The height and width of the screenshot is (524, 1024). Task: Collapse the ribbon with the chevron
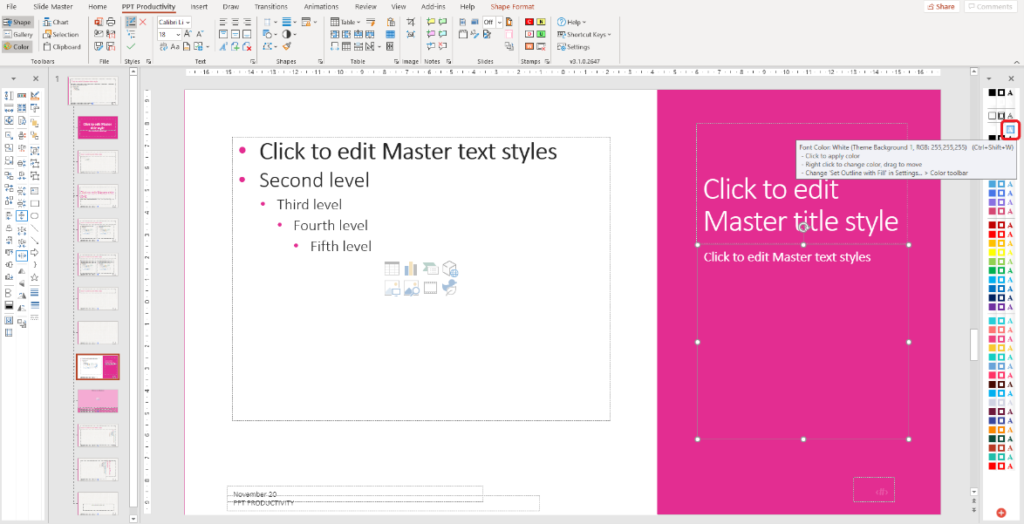coord(1015,61)
